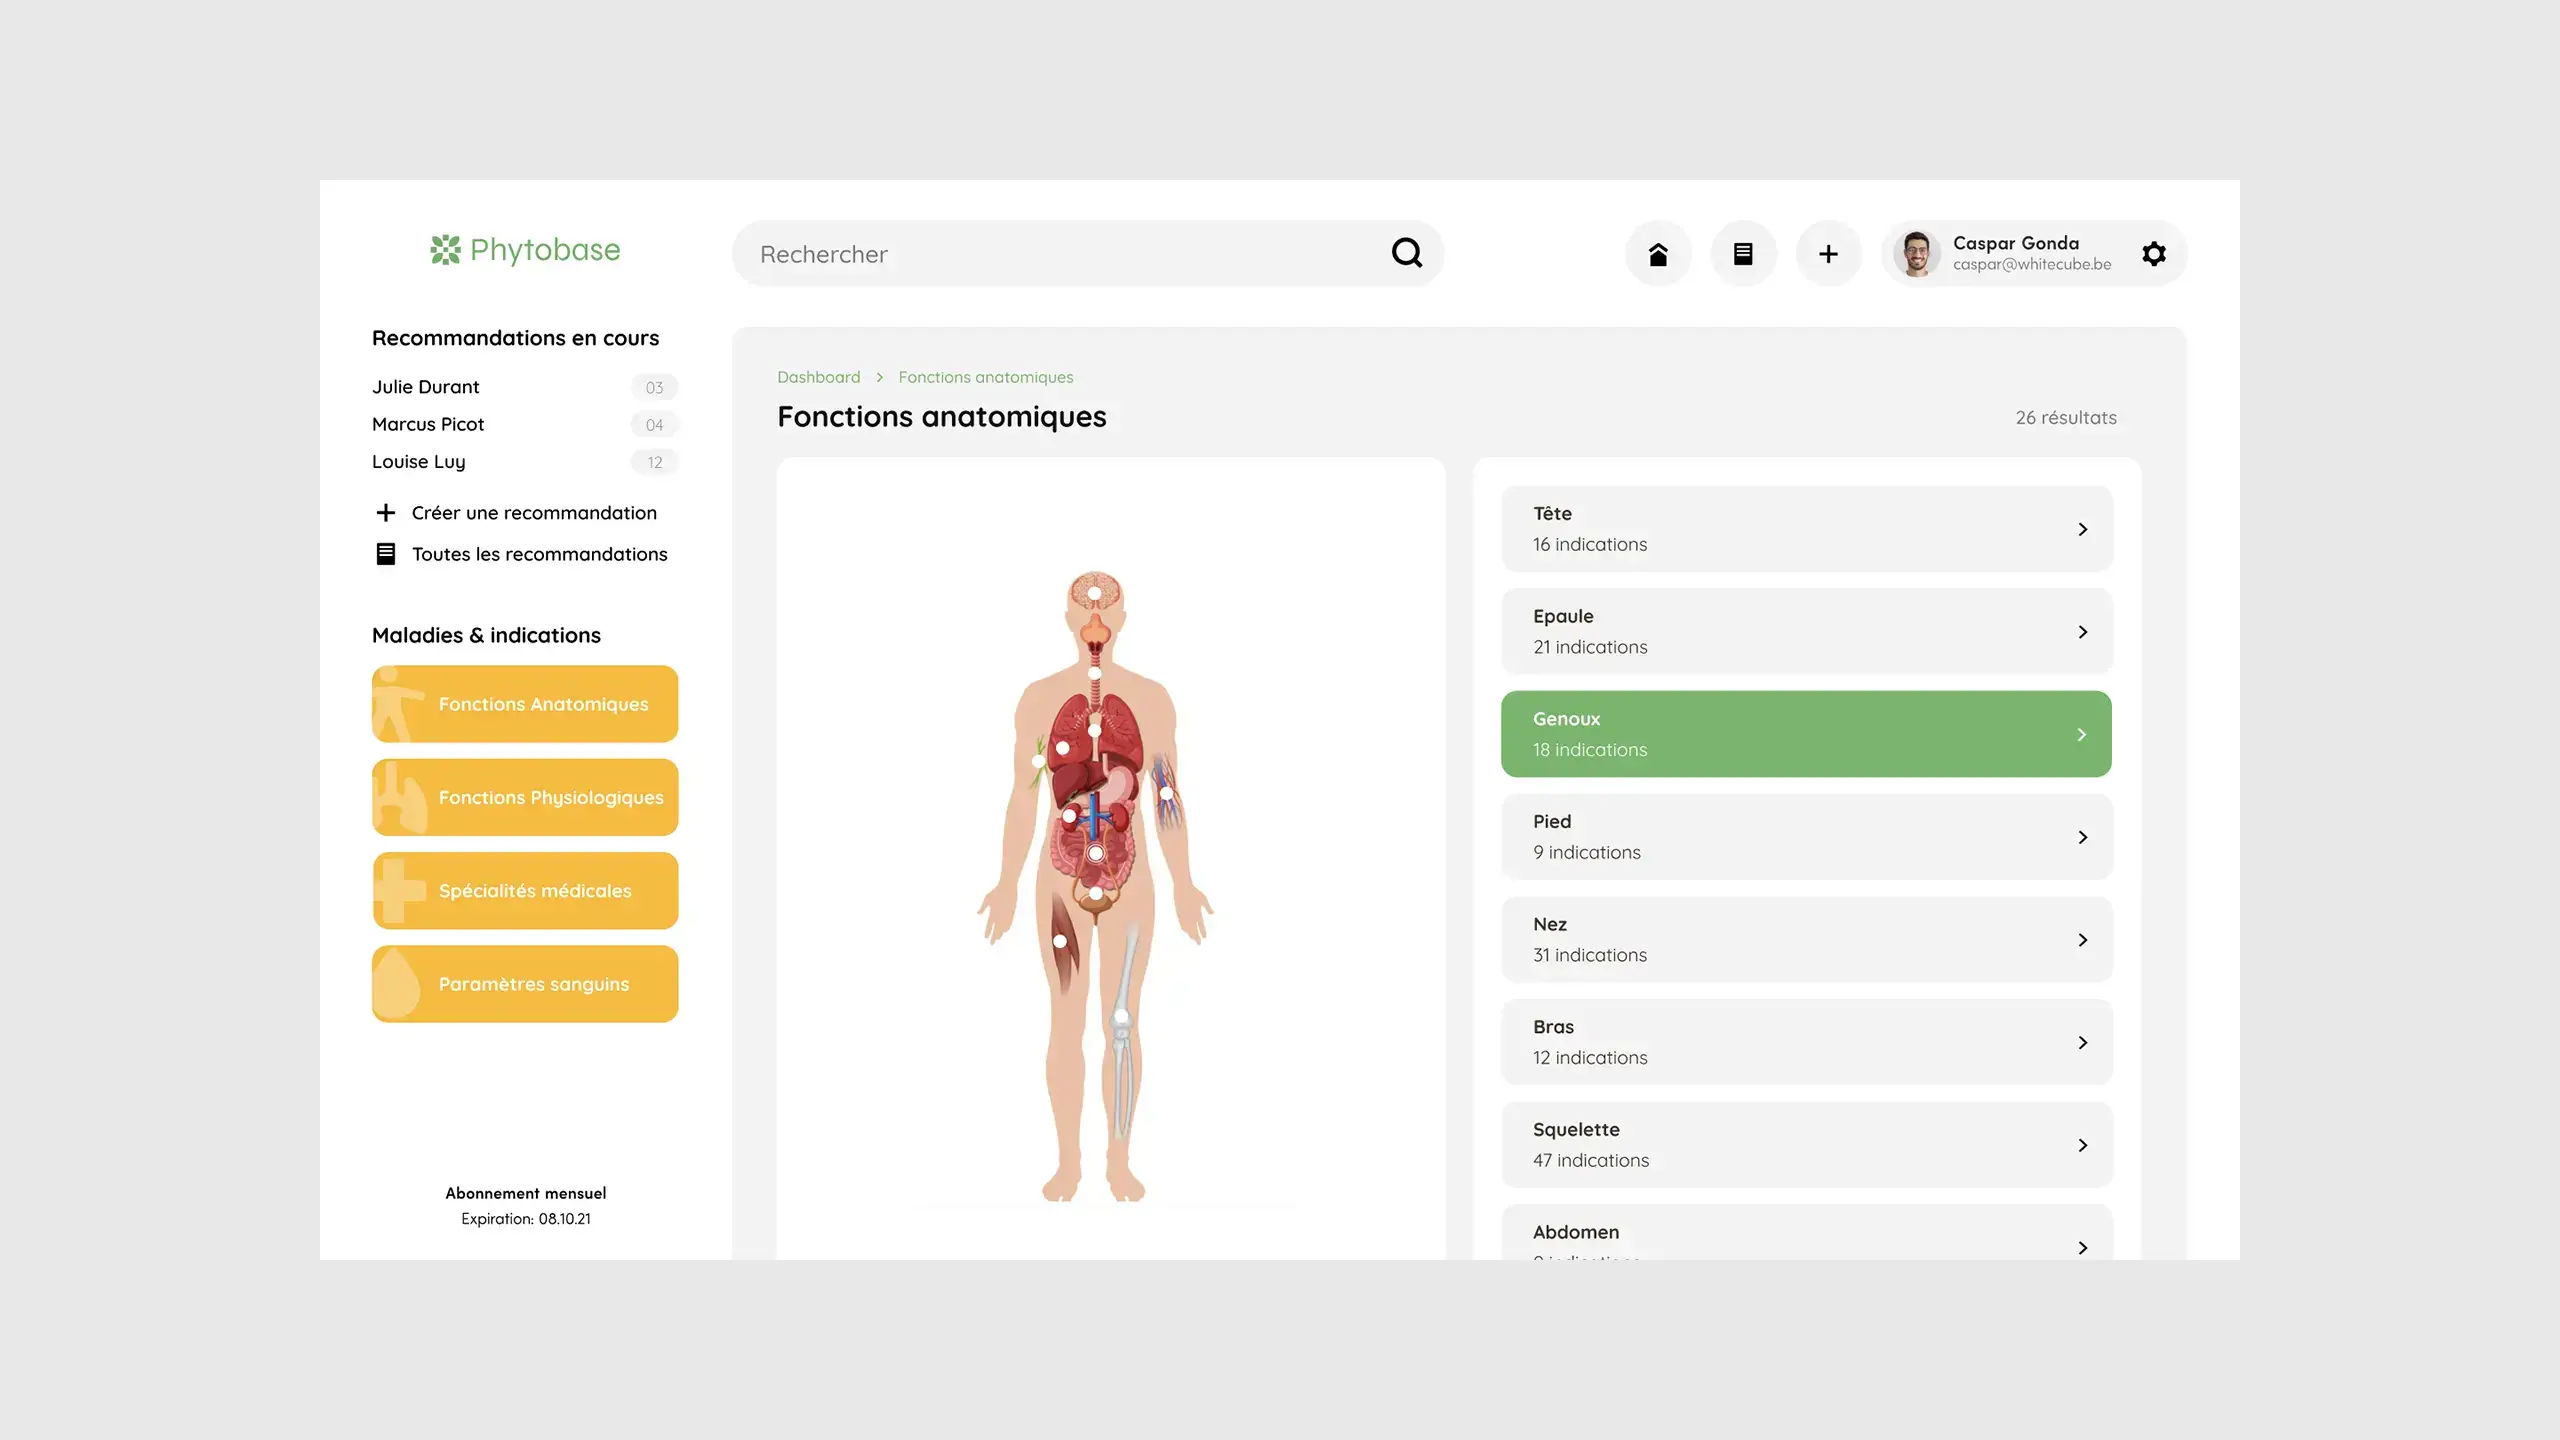Select the Bras 12 indications row
2560x1440 pixels.
[x=1806, y=1042]
